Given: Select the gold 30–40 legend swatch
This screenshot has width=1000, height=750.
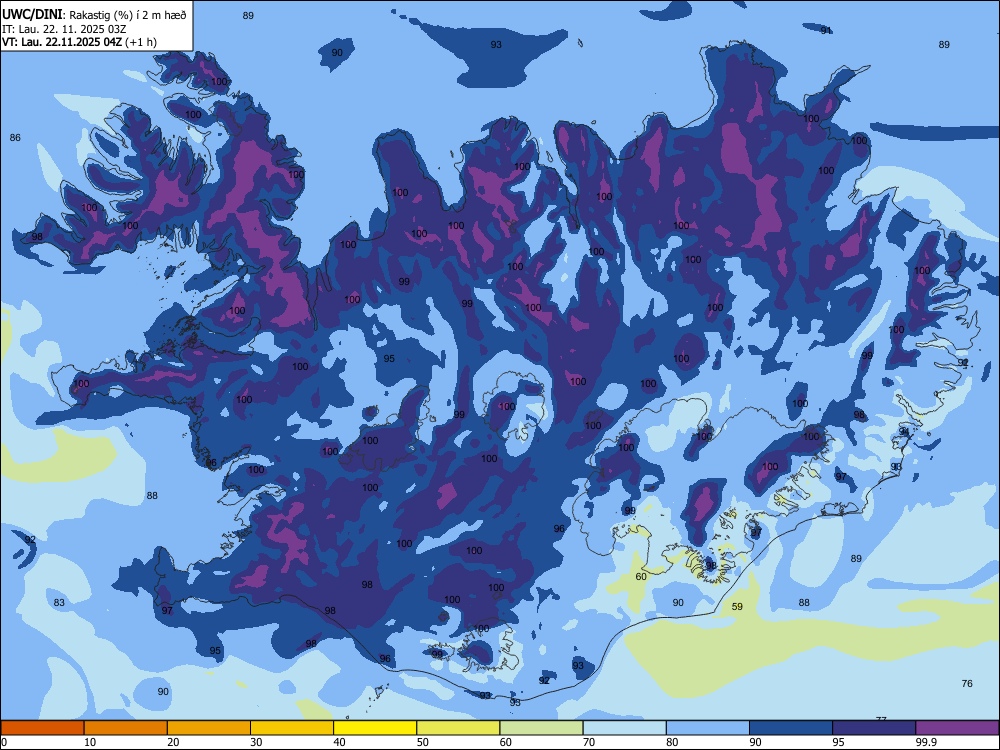Looking at the screenshot, I should pyautogui.click(x=292, y=728).
